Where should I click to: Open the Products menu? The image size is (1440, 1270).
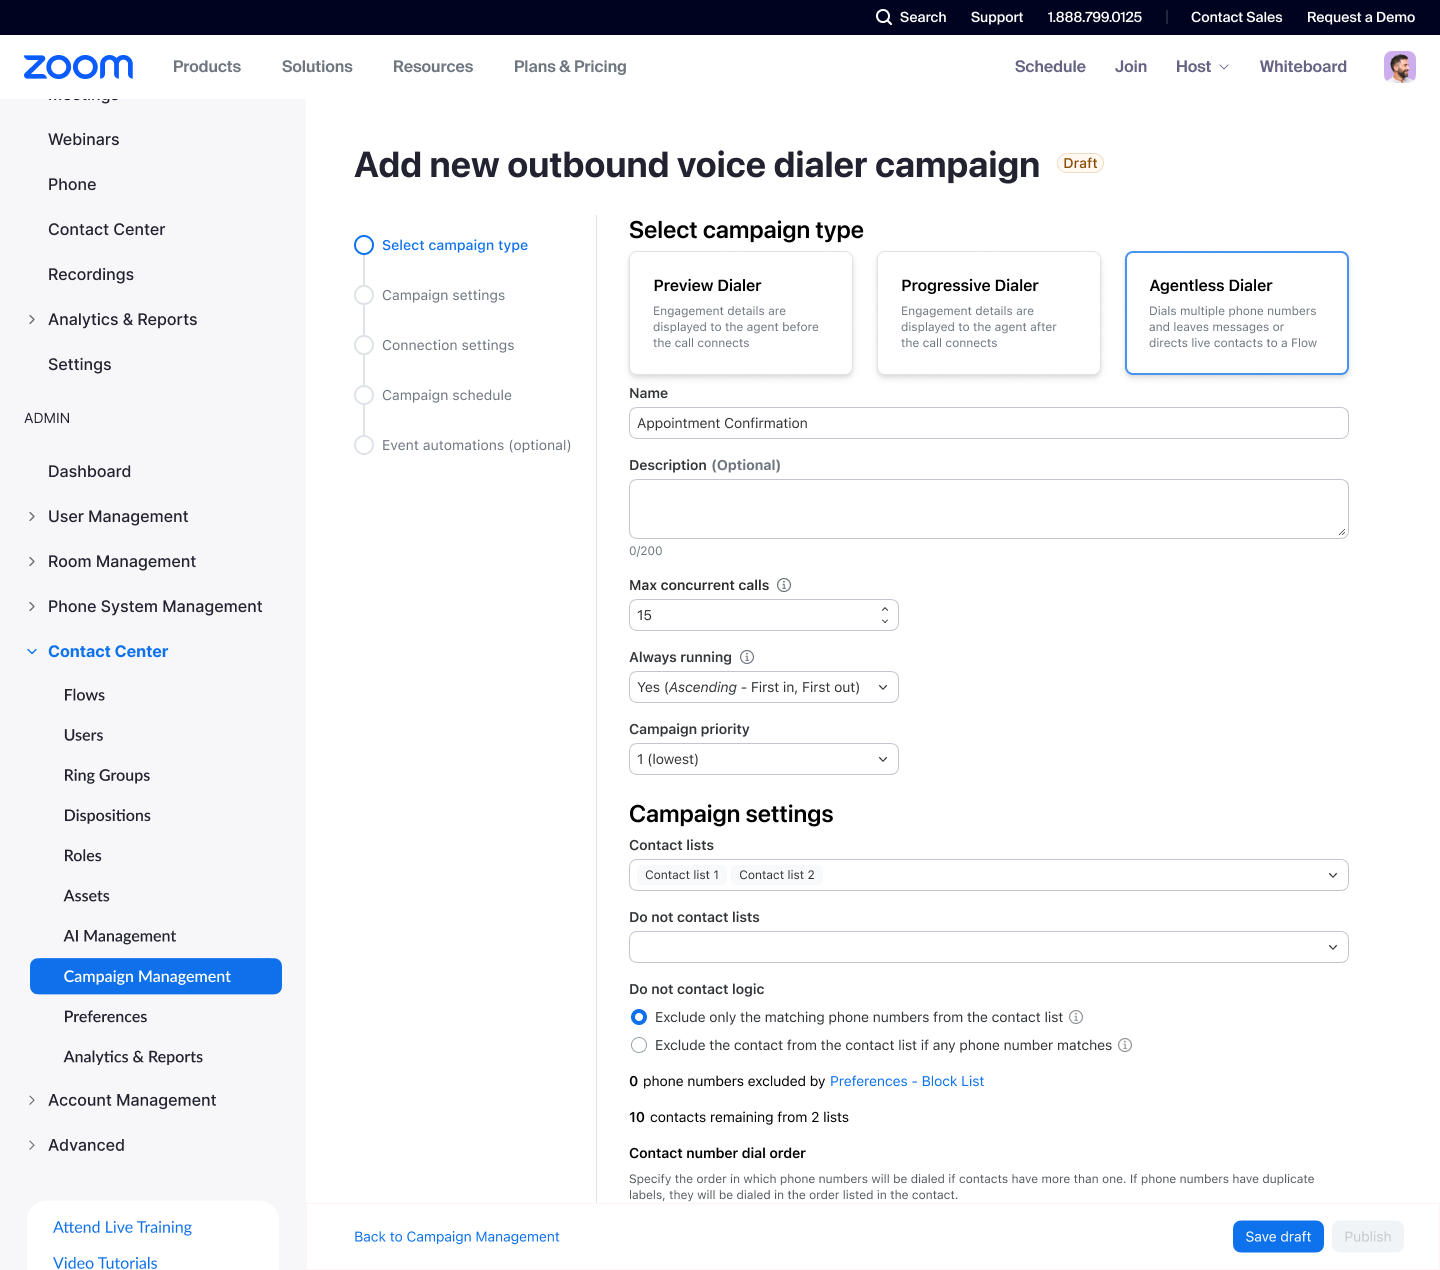[207, 67]
